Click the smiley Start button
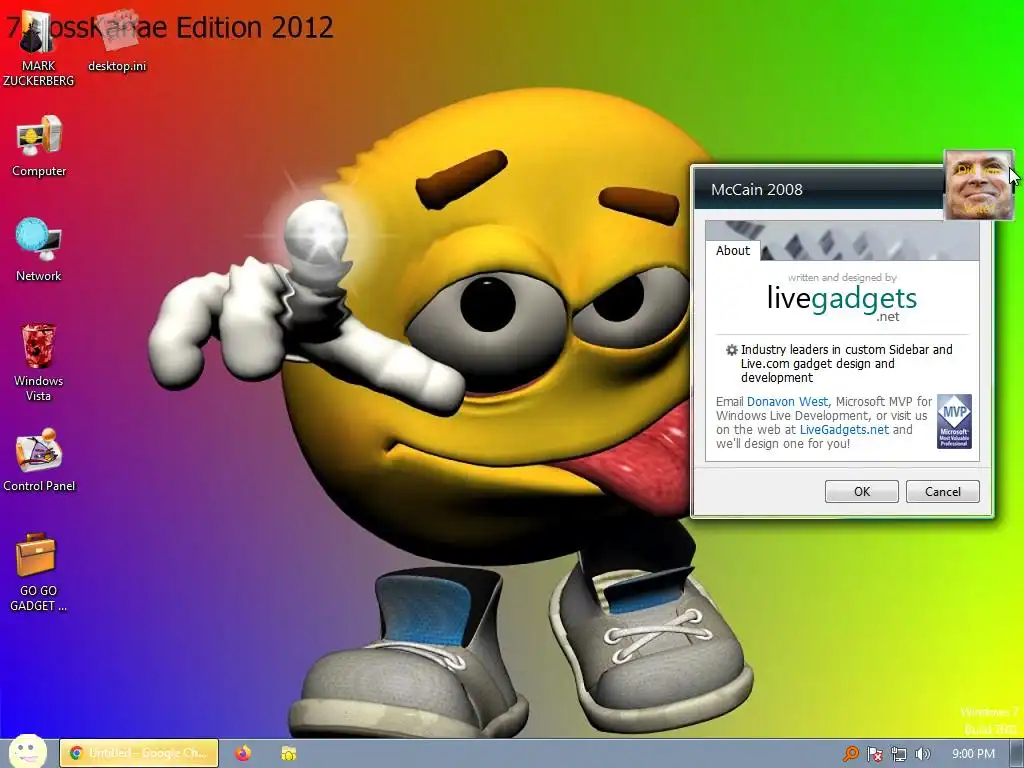This screenshot has width=1024, height=768. coord(27,752)
